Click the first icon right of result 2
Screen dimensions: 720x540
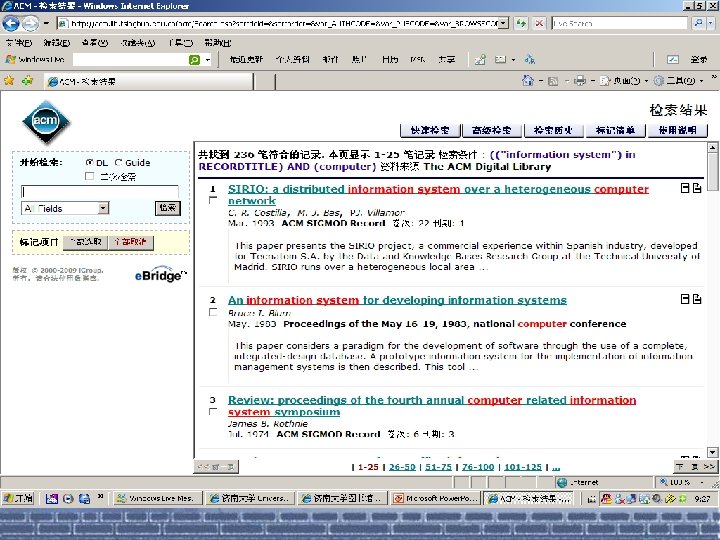click(x=685, y=299)
